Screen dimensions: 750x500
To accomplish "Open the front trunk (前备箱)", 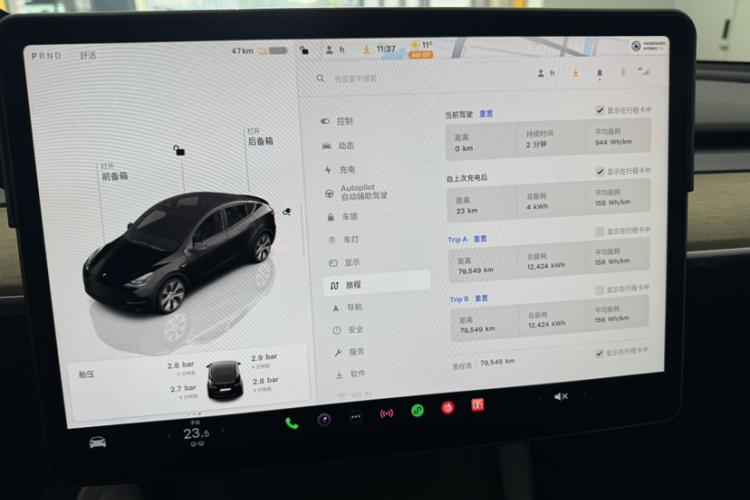I will pos(113,176).
